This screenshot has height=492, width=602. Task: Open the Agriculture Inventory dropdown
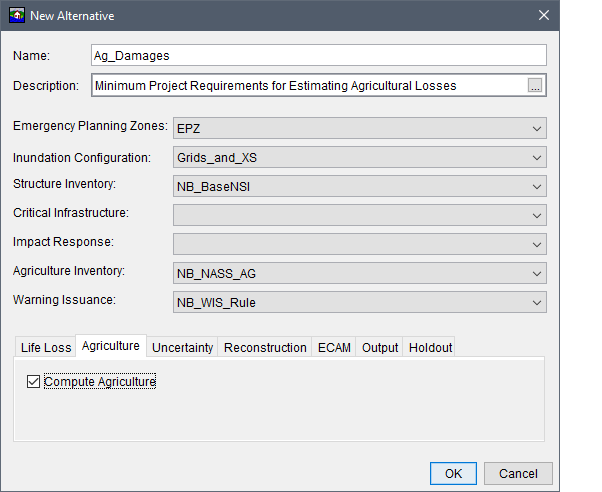[360, 273]
